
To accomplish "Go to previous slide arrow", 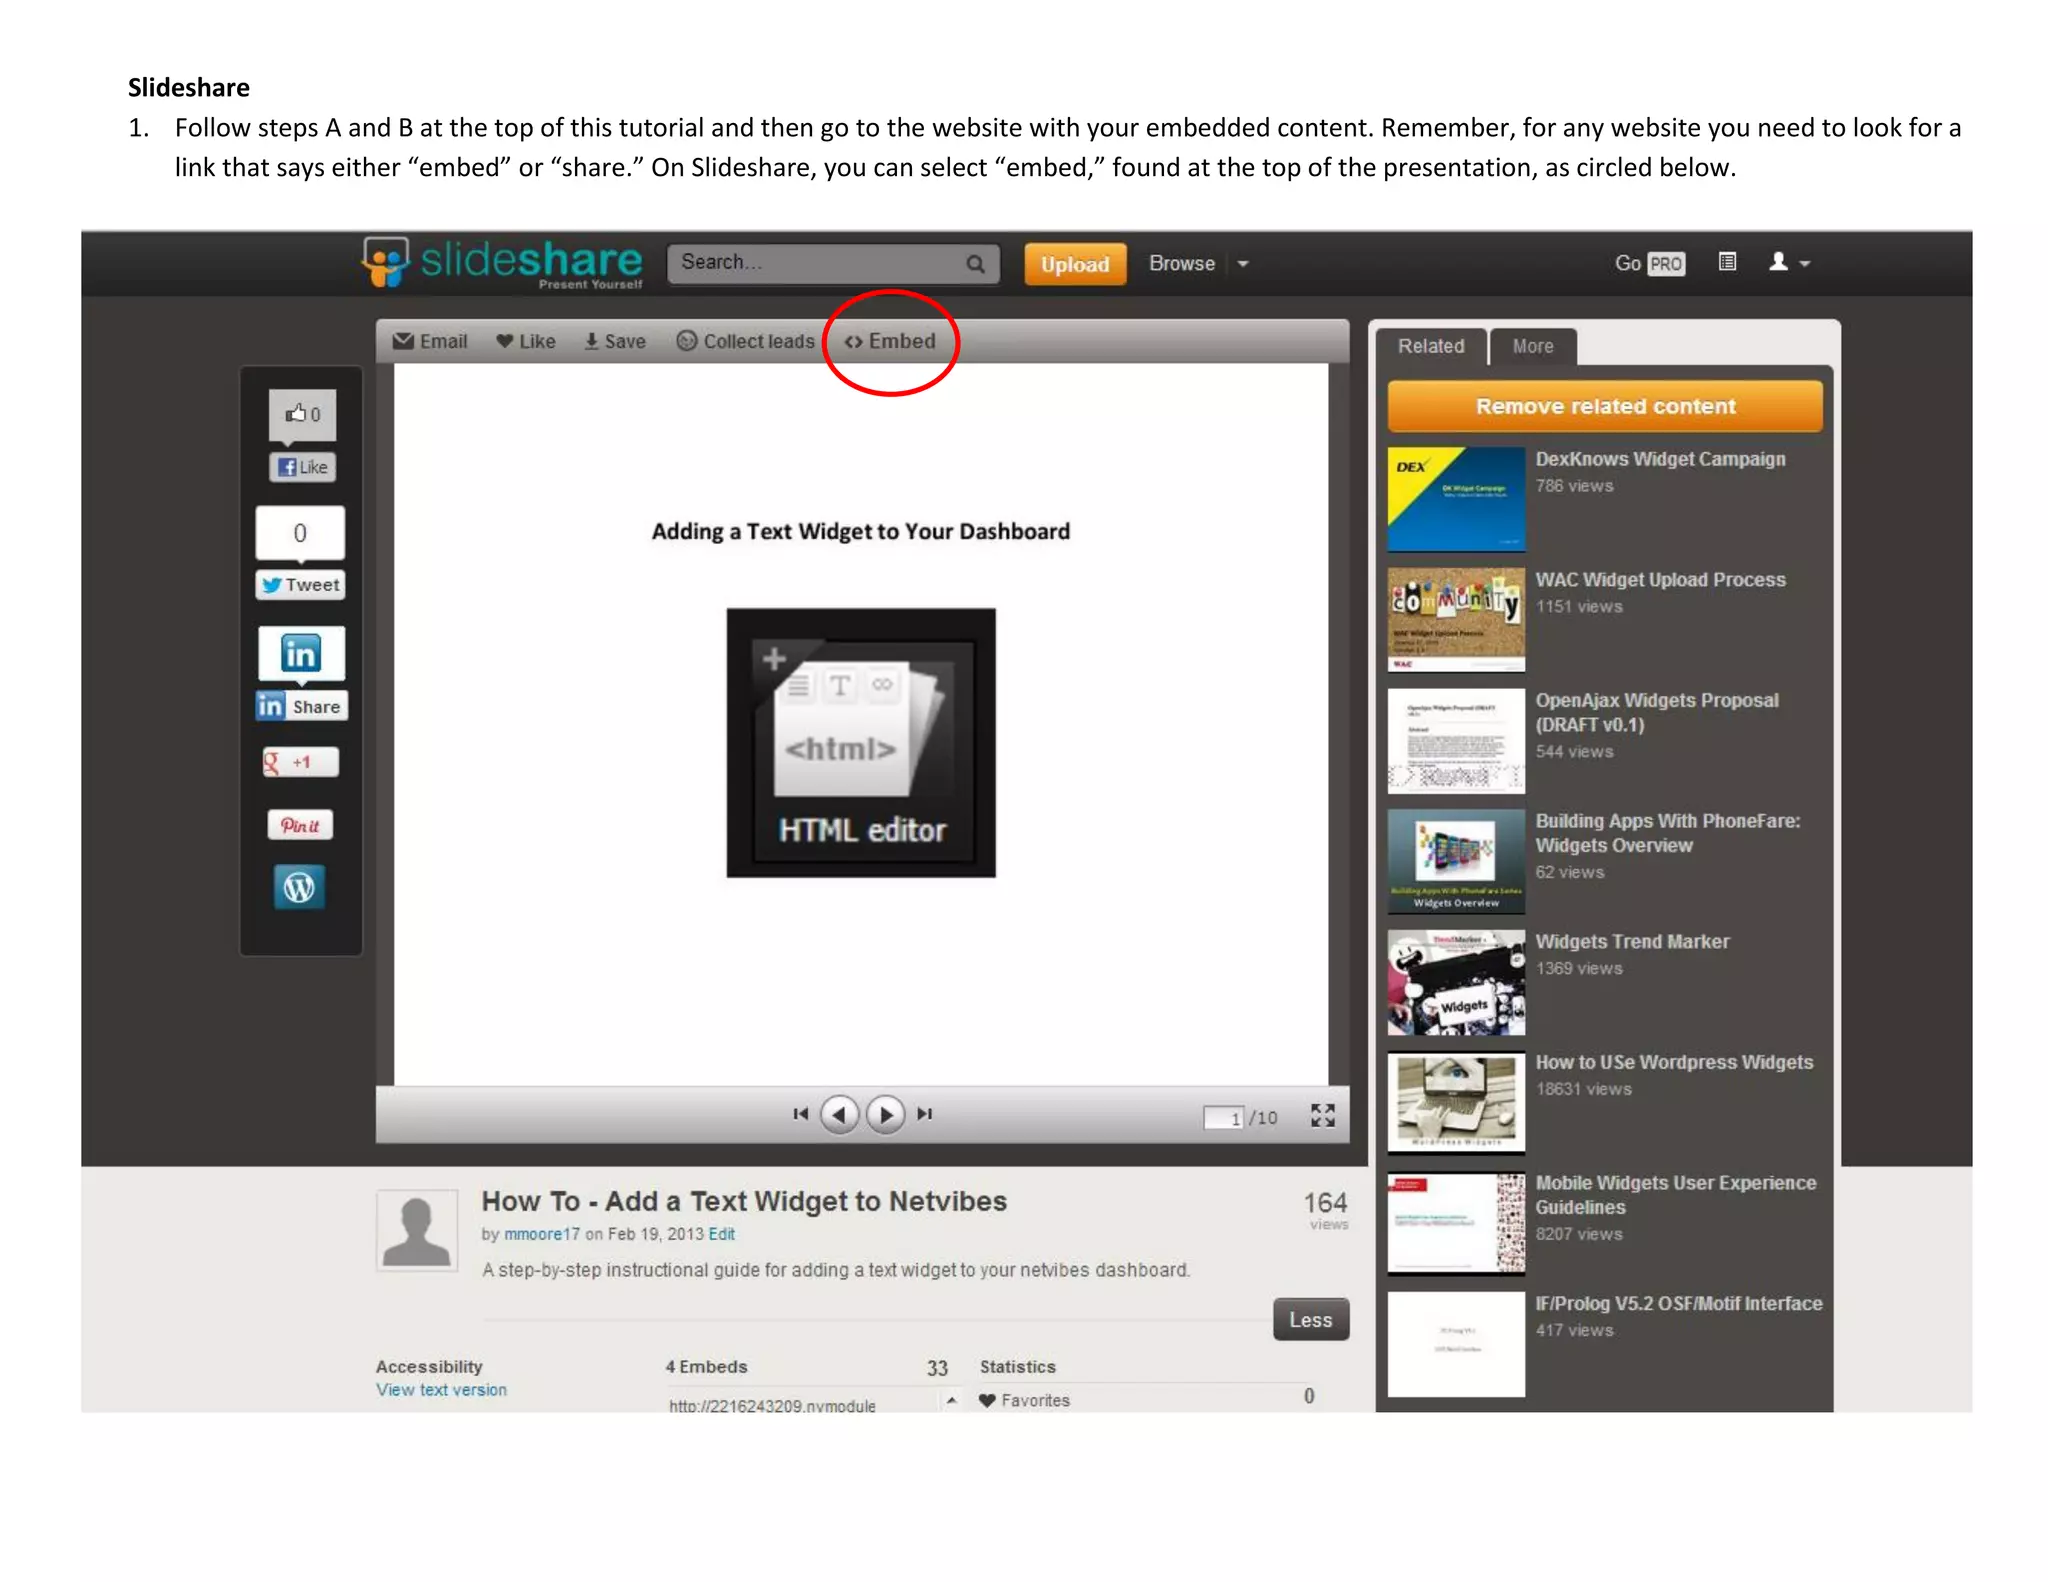I will click(839, 1114).
